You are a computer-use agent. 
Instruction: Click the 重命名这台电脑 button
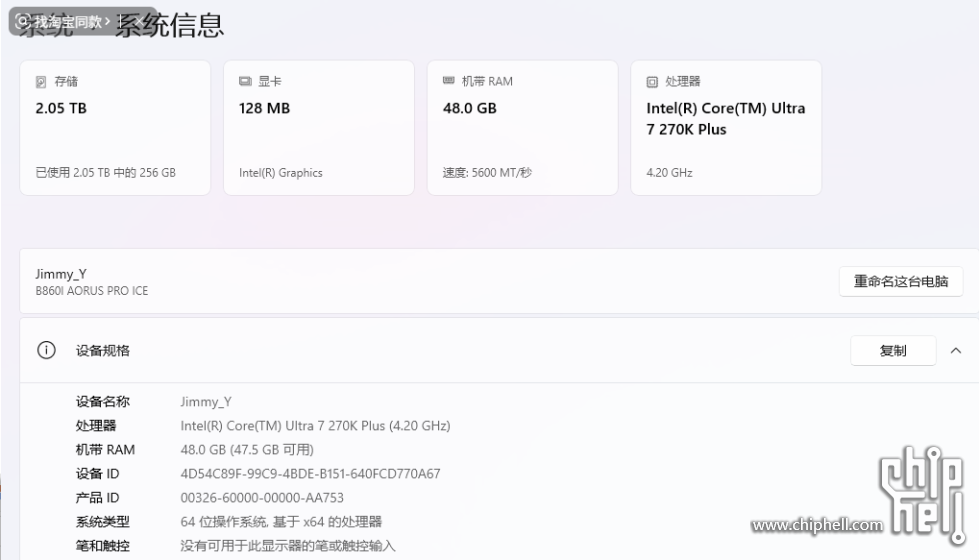pos(900,282)
